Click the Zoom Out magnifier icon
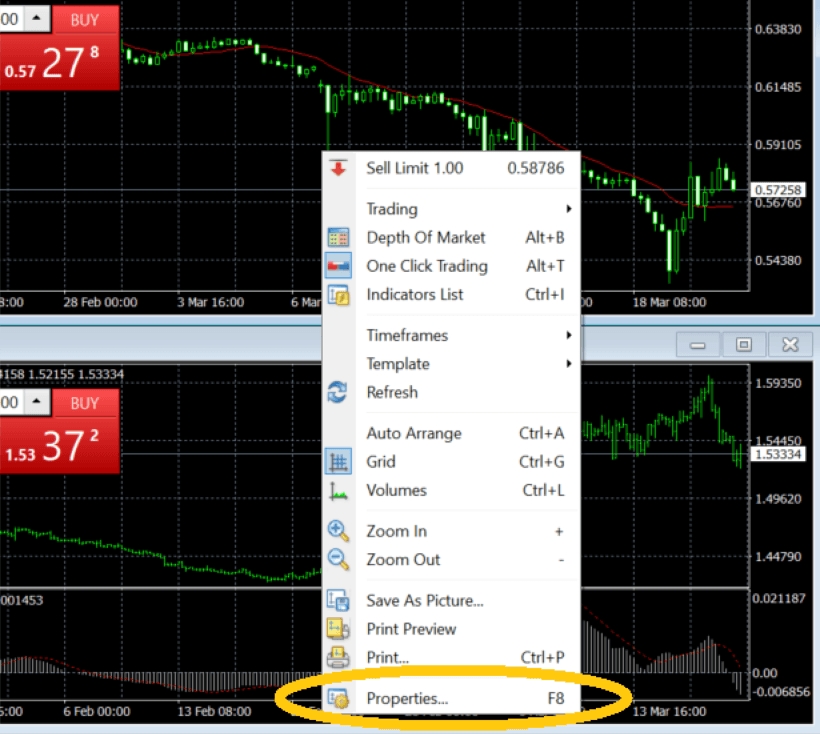The height and width of the screenshot is (734, 820). click(x=338, y=559)
